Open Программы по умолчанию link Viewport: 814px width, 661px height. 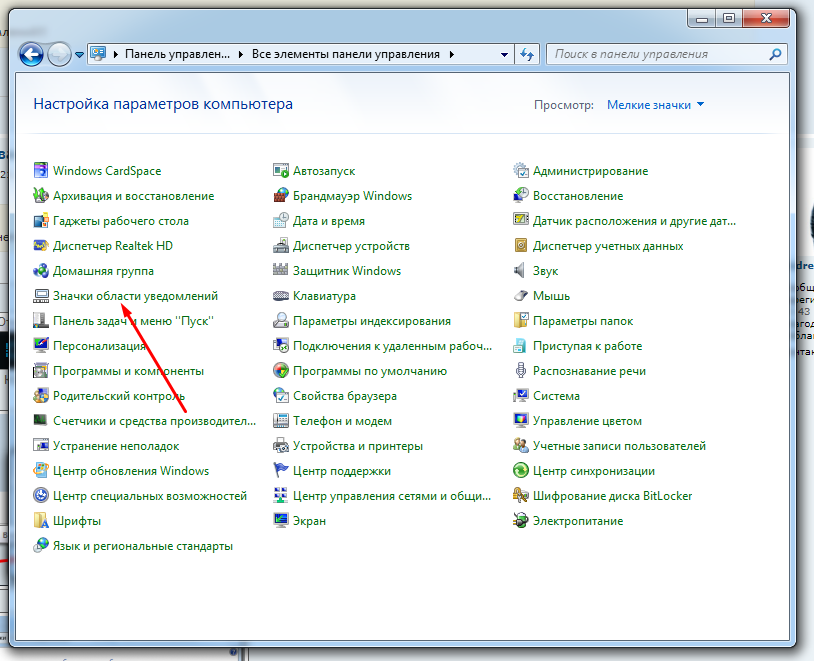[x=370, y=371]
